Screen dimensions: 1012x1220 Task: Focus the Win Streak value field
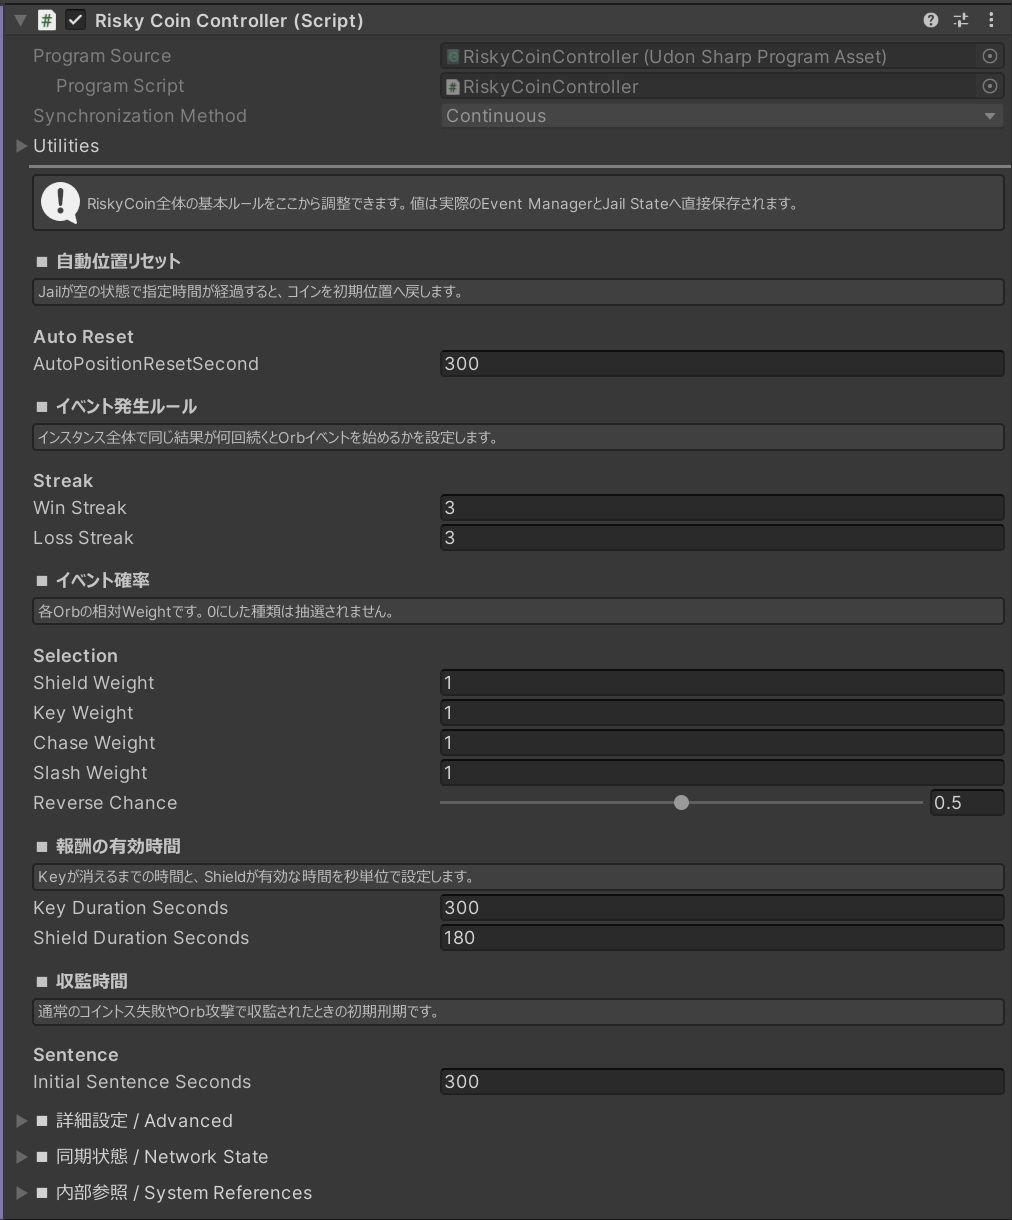pos(722,508)
